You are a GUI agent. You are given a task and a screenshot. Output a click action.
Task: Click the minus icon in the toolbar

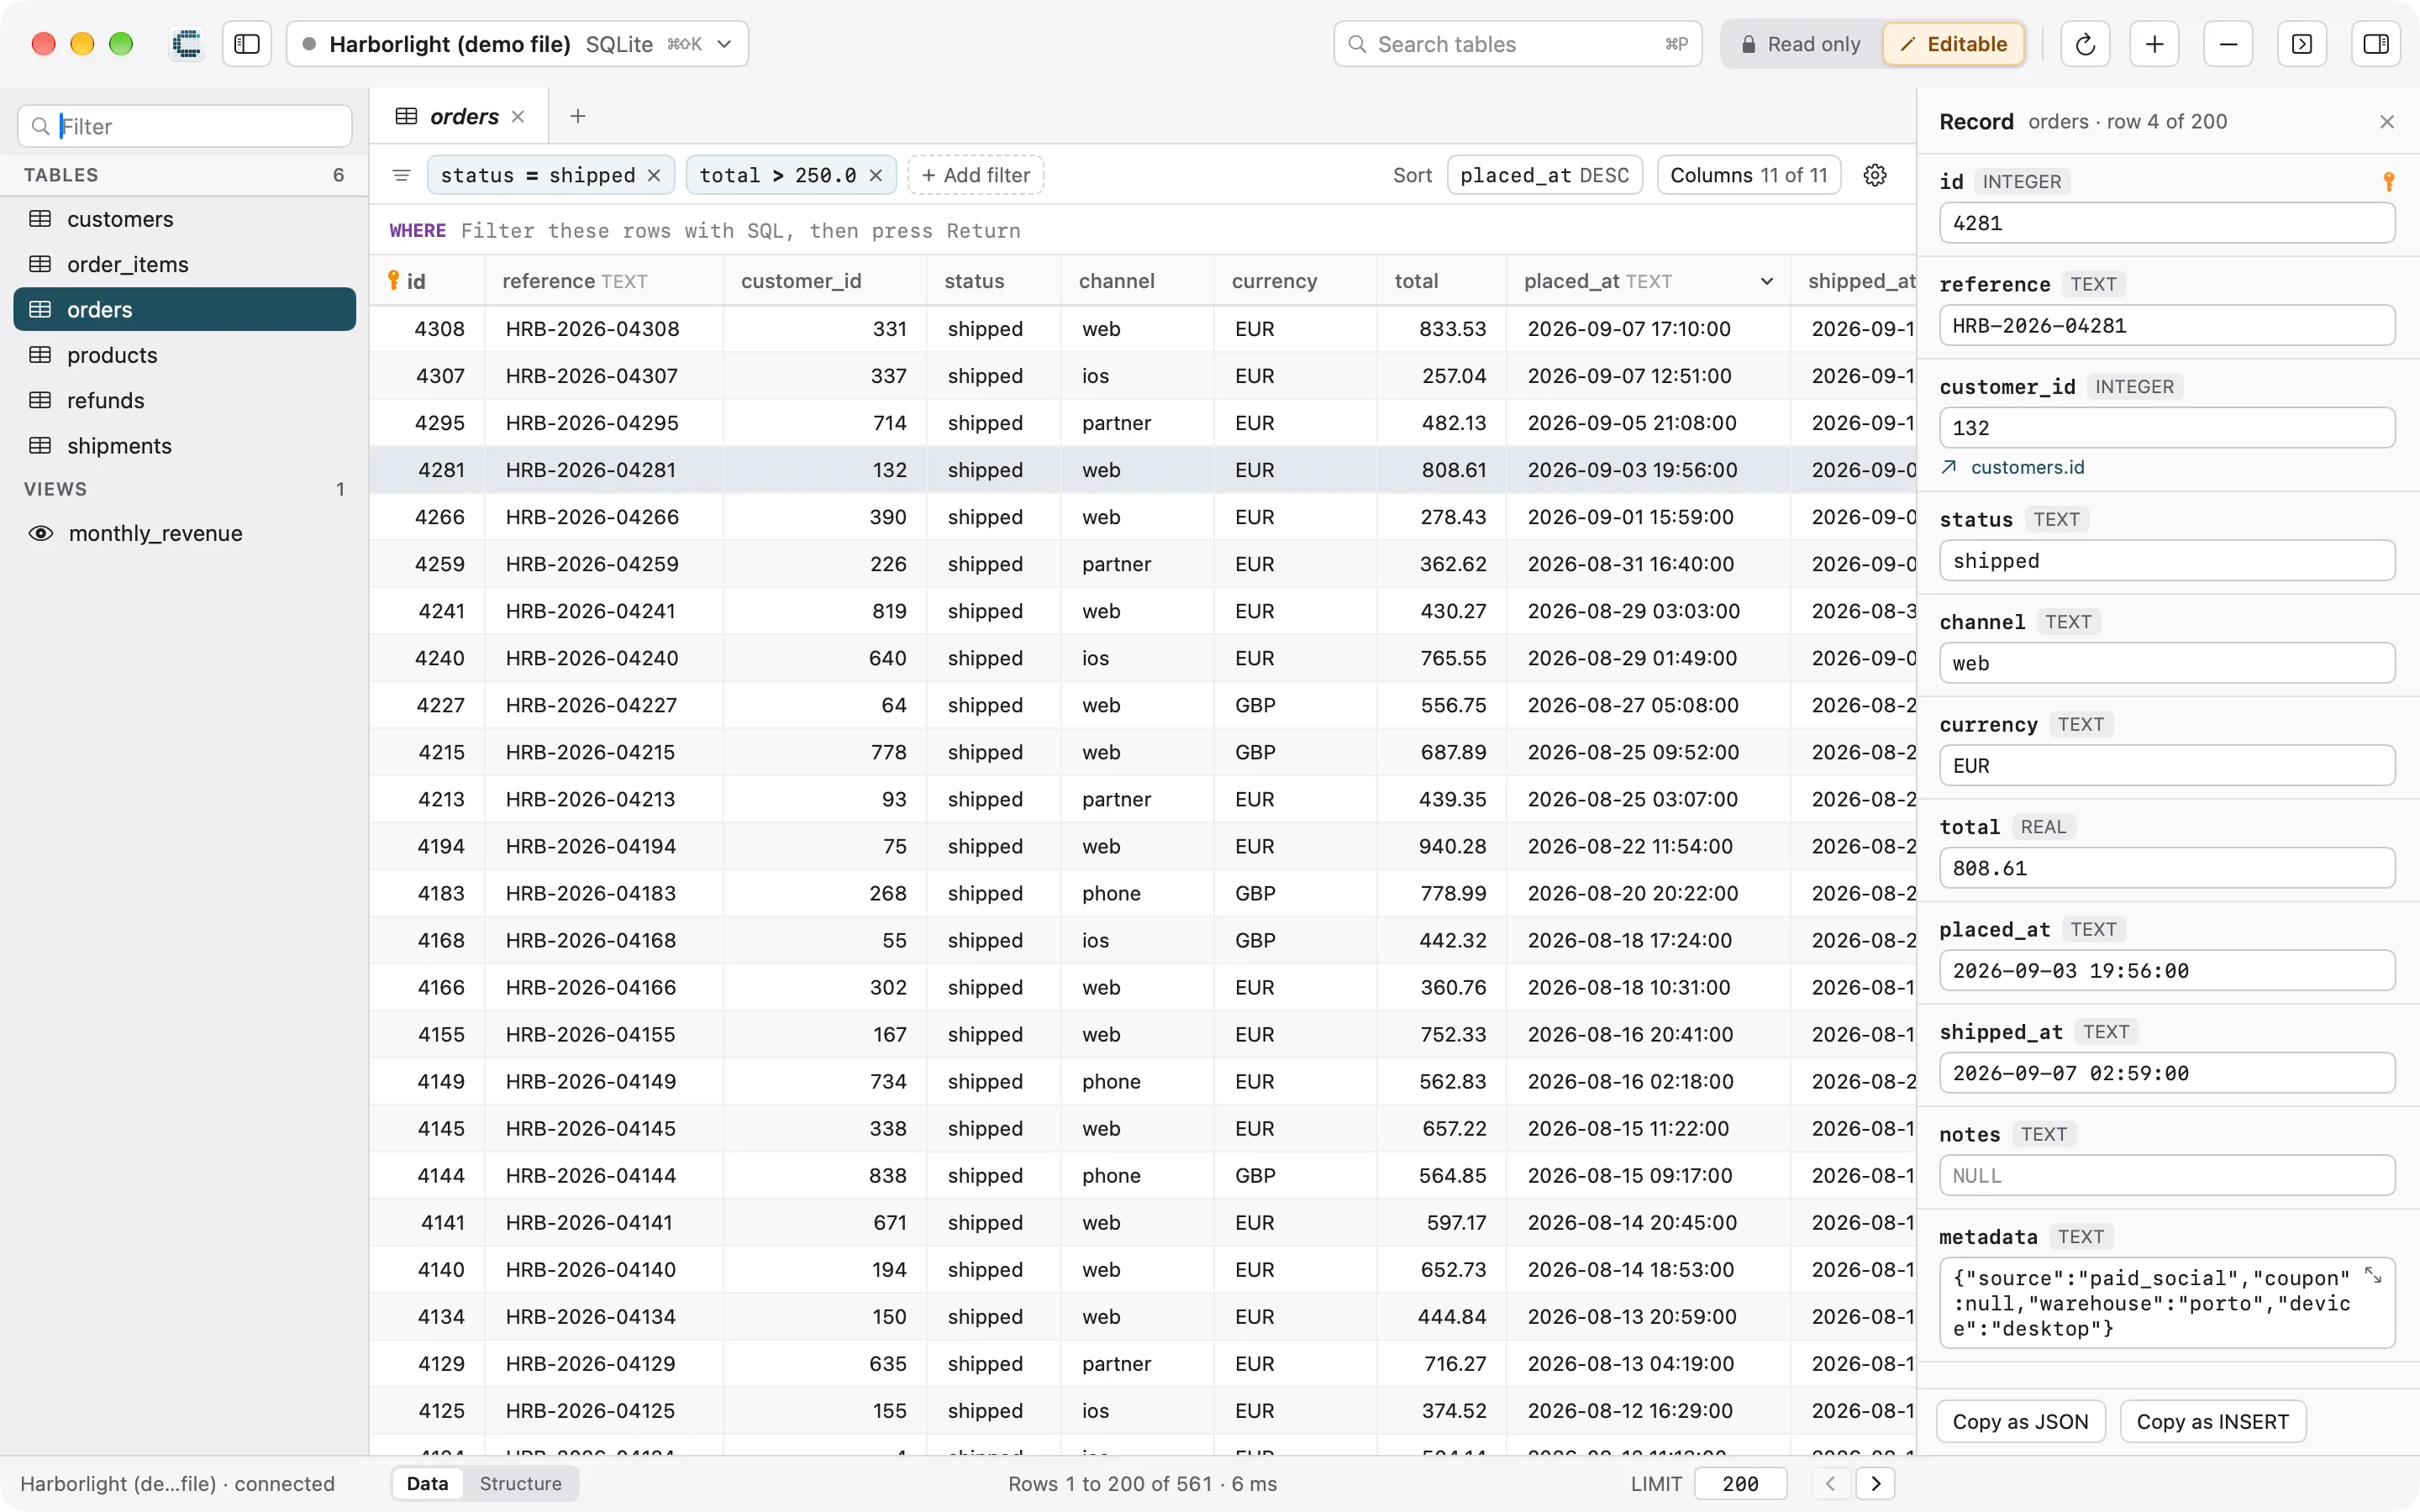click(x=2228, y=44)
